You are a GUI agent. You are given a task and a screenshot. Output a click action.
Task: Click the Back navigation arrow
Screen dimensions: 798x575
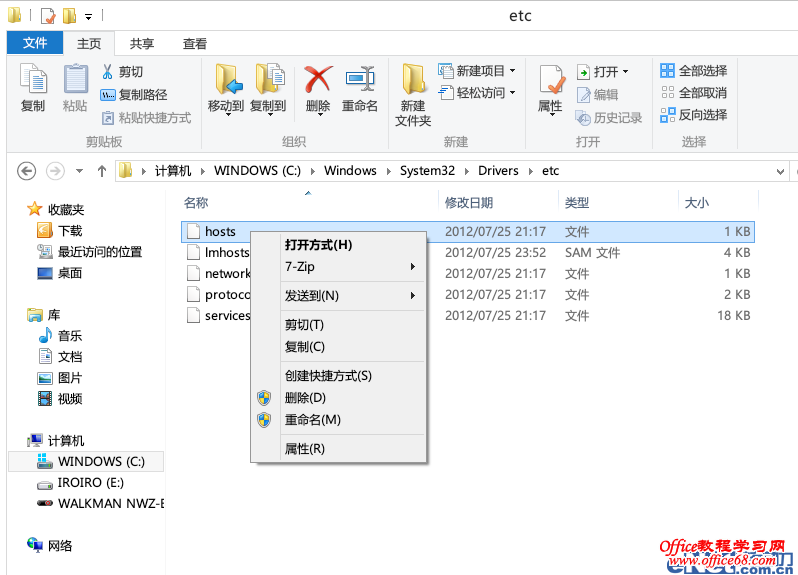[x=26, y=171]
